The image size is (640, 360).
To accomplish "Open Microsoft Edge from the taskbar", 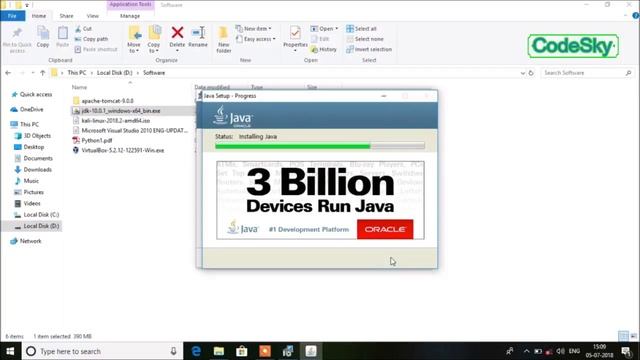I will coord(196,351).
